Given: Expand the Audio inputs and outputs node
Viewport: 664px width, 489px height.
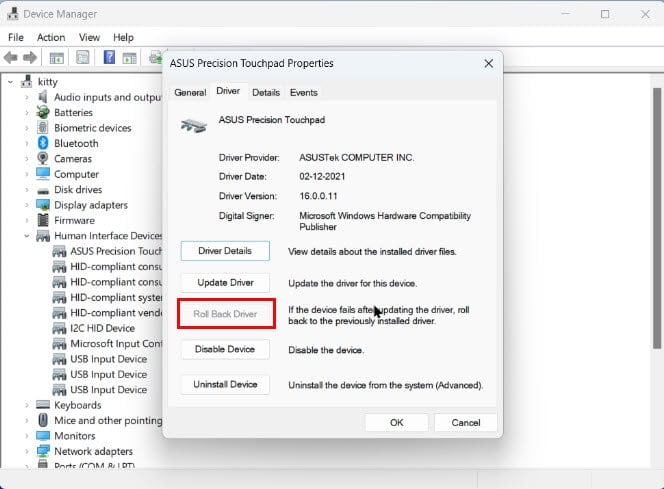Looking at the screenshot, I should (27, 97).
